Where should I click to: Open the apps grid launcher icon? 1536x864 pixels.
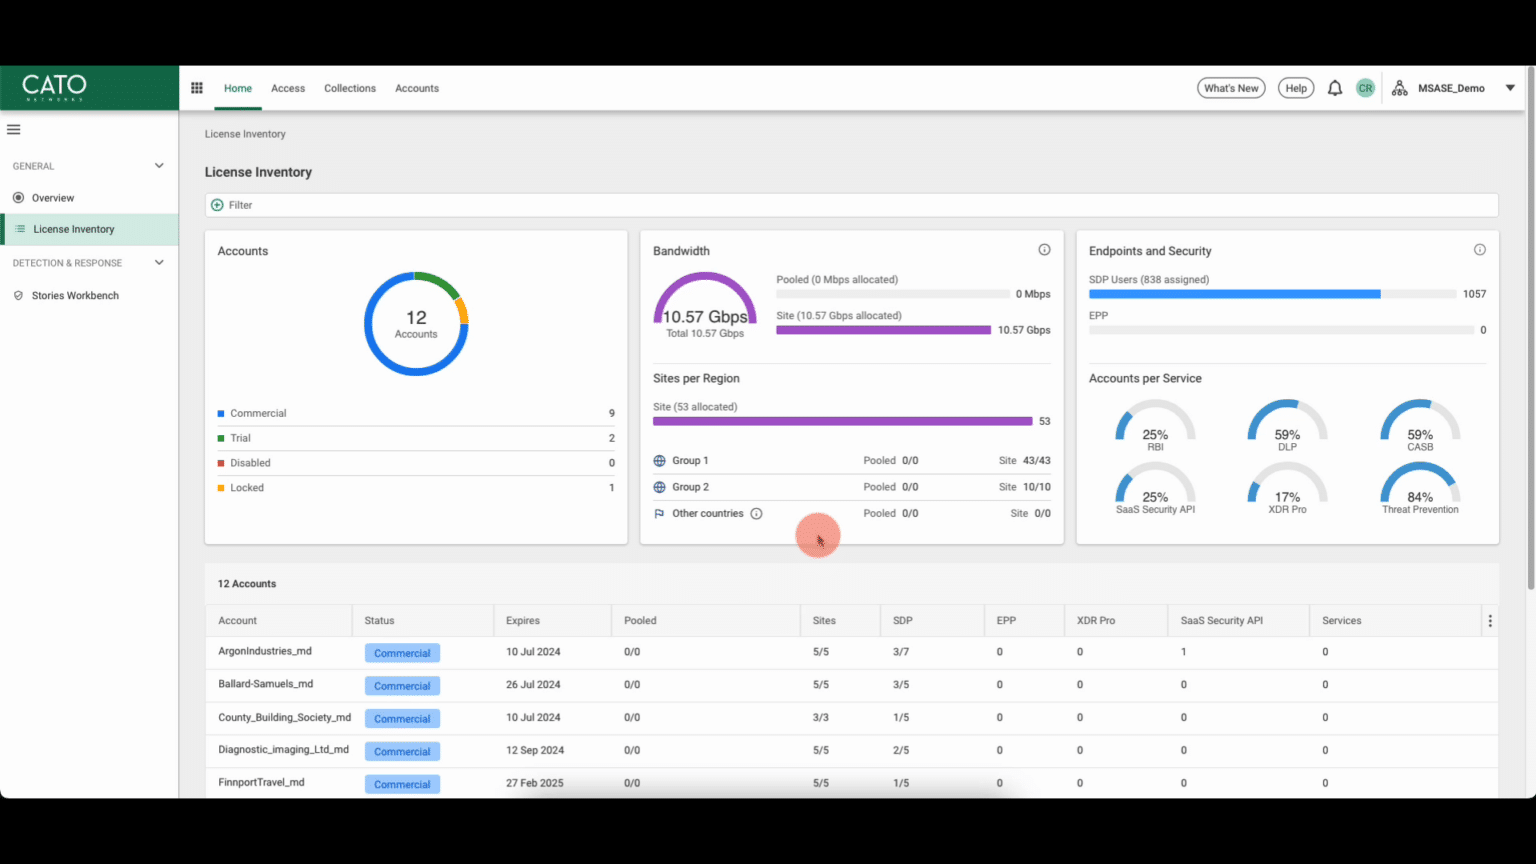(x=197, y=88)
